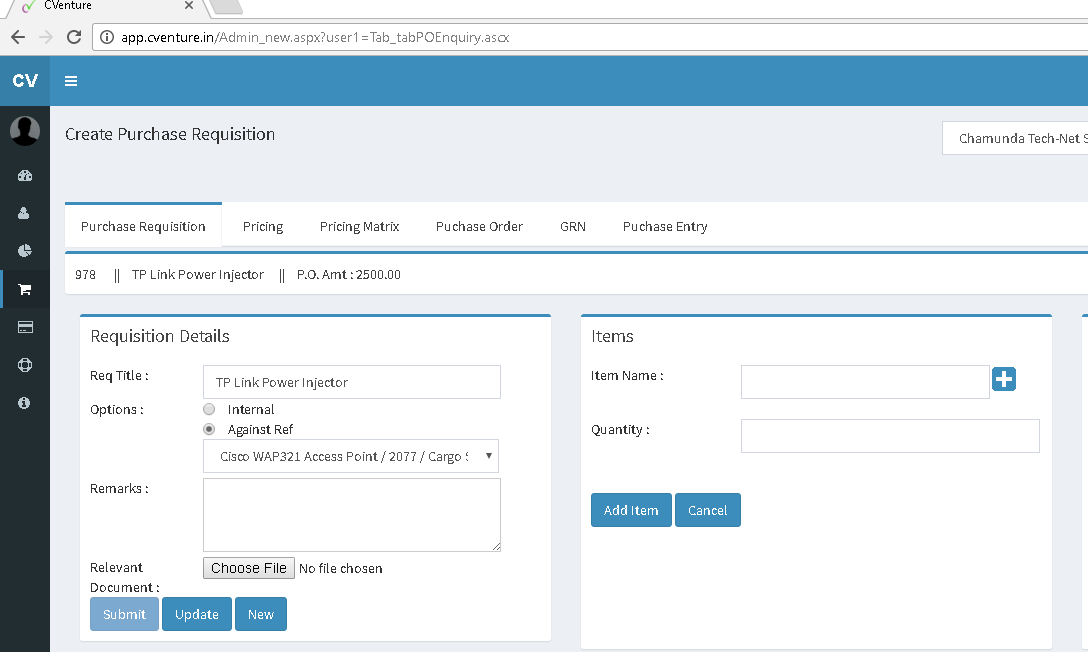Switch to the Purchase Requisition tab

(143, 227)
